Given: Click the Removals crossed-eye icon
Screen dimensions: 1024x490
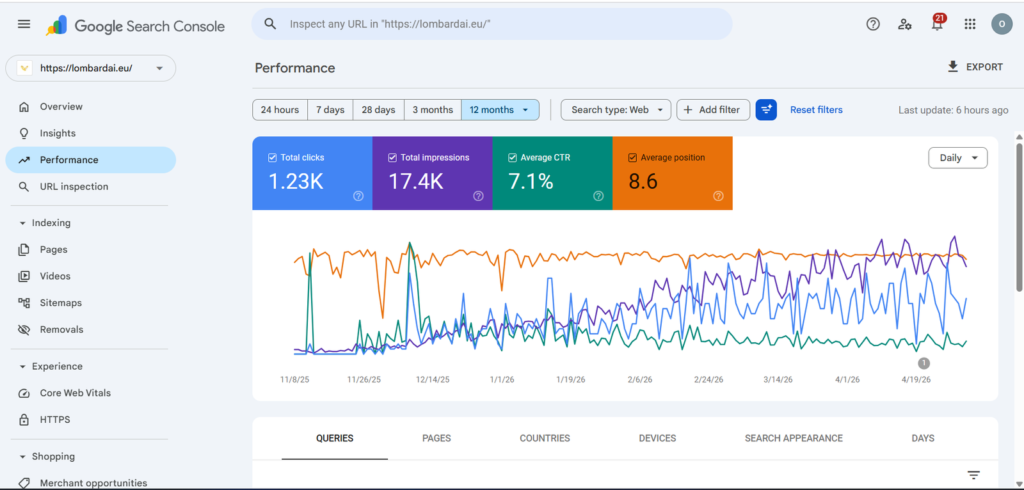Looking at the screenshot, I should (x=24, y=330).
